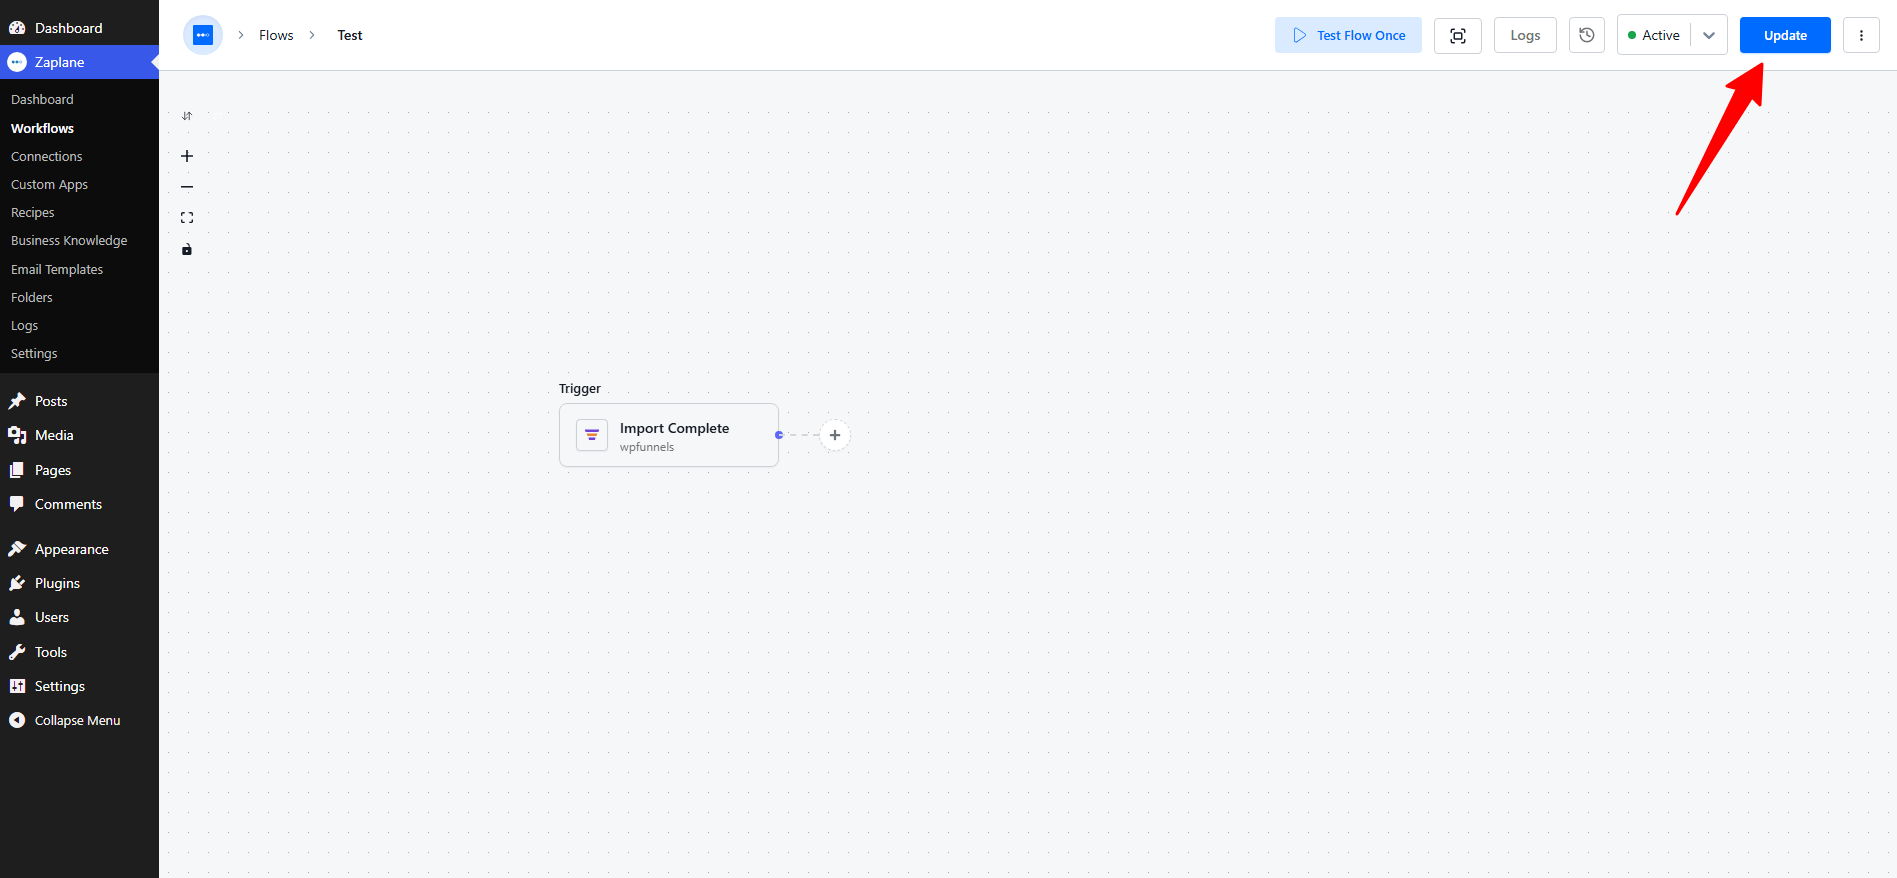This screenshot has width=1897, height=878.
Task: Click the screenshot capture icon button
Action: pyautogui.click(x=1458, y=35)
